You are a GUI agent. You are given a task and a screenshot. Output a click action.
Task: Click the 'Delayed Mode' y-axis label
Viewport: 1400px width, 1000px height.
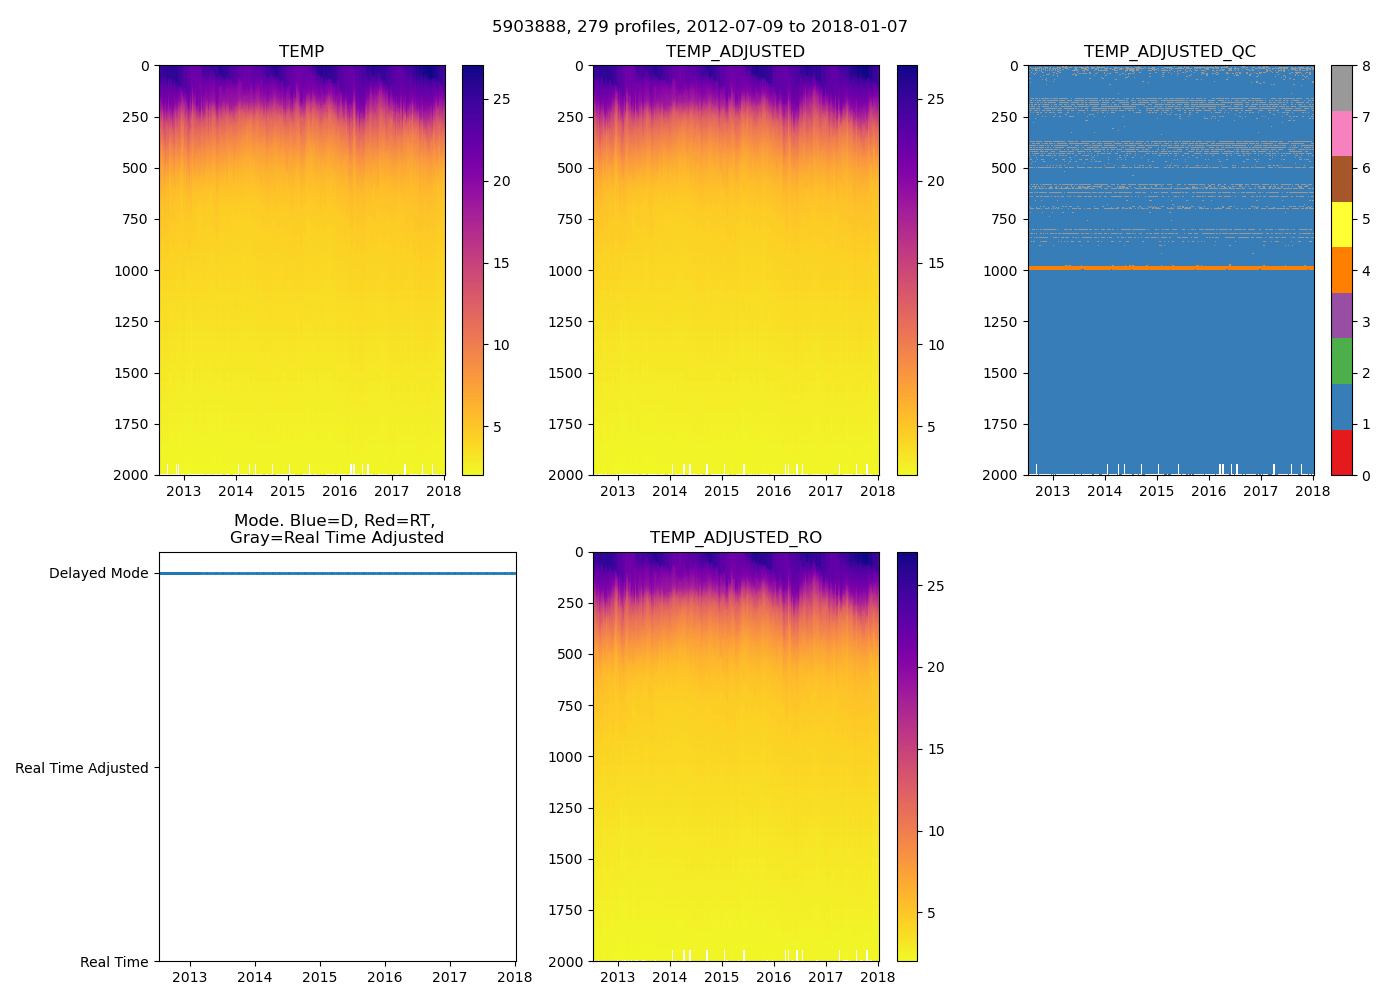tap(98, 573)
